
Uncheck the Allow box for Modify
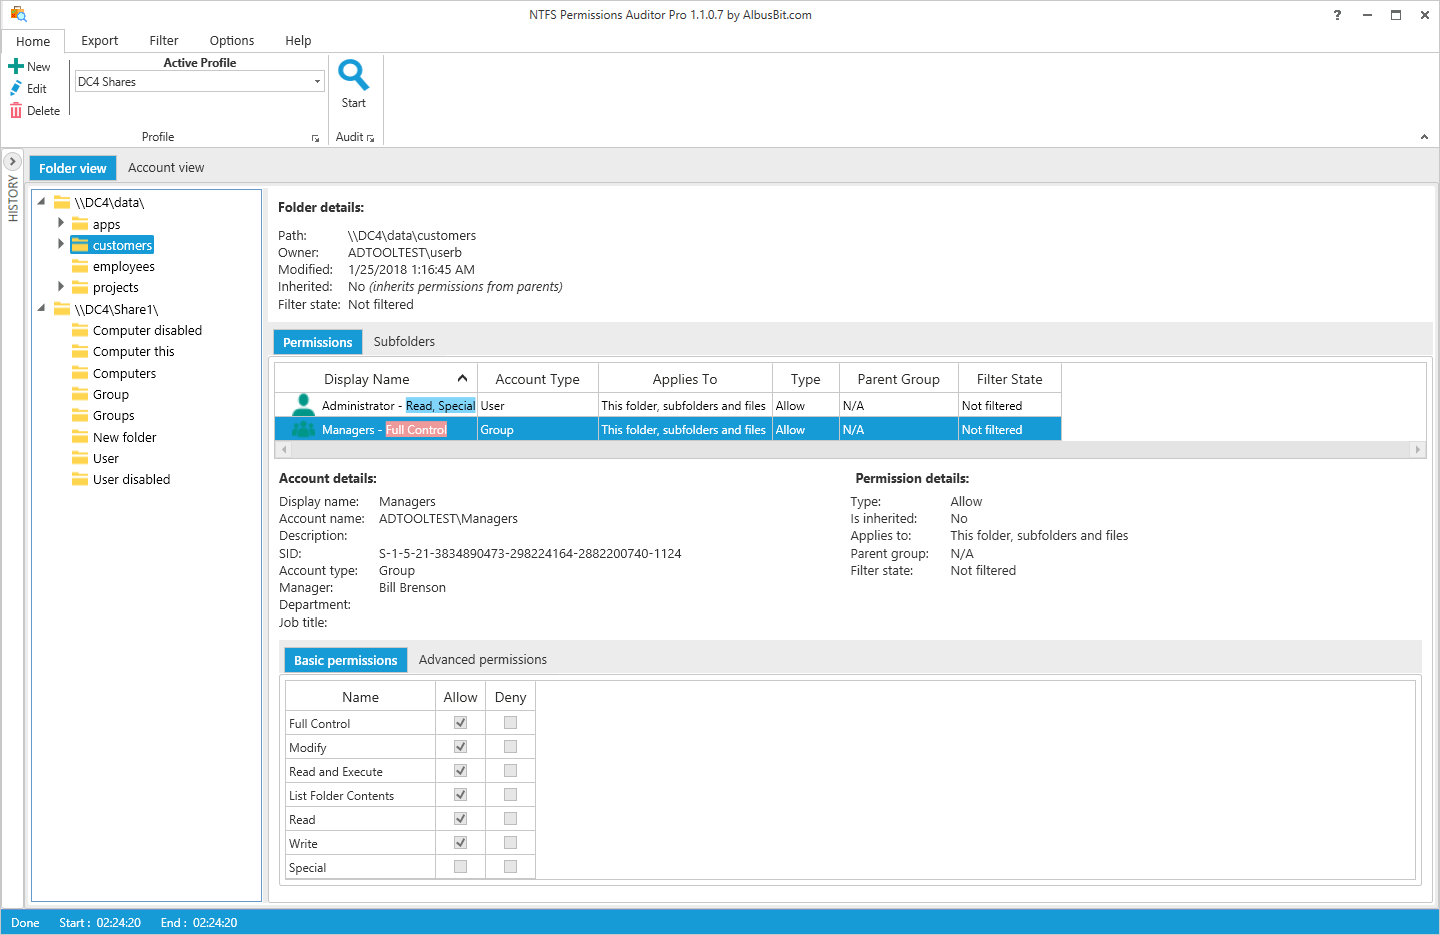click(460, 746)
